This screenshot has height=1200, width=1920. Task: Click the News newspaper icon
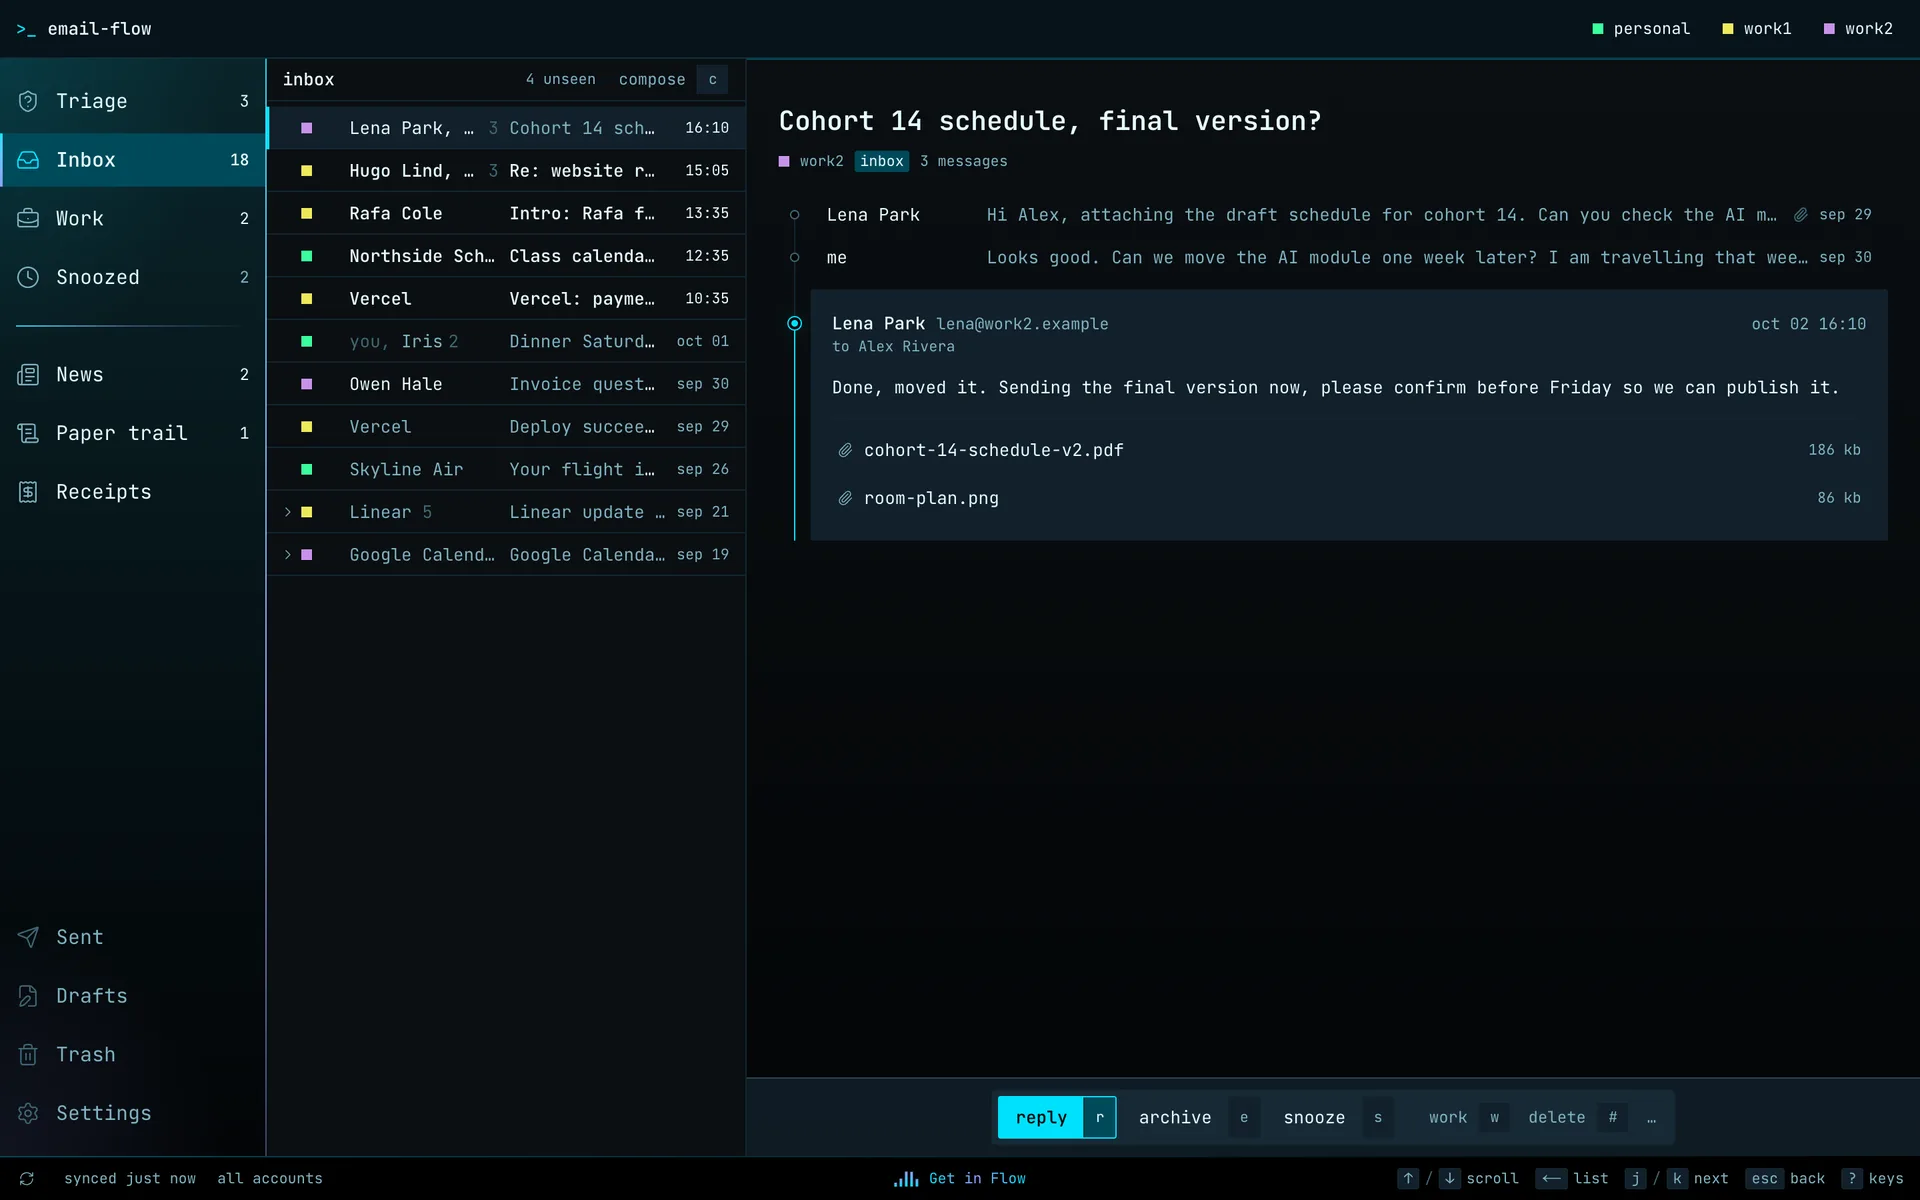(x=28, y=375)
